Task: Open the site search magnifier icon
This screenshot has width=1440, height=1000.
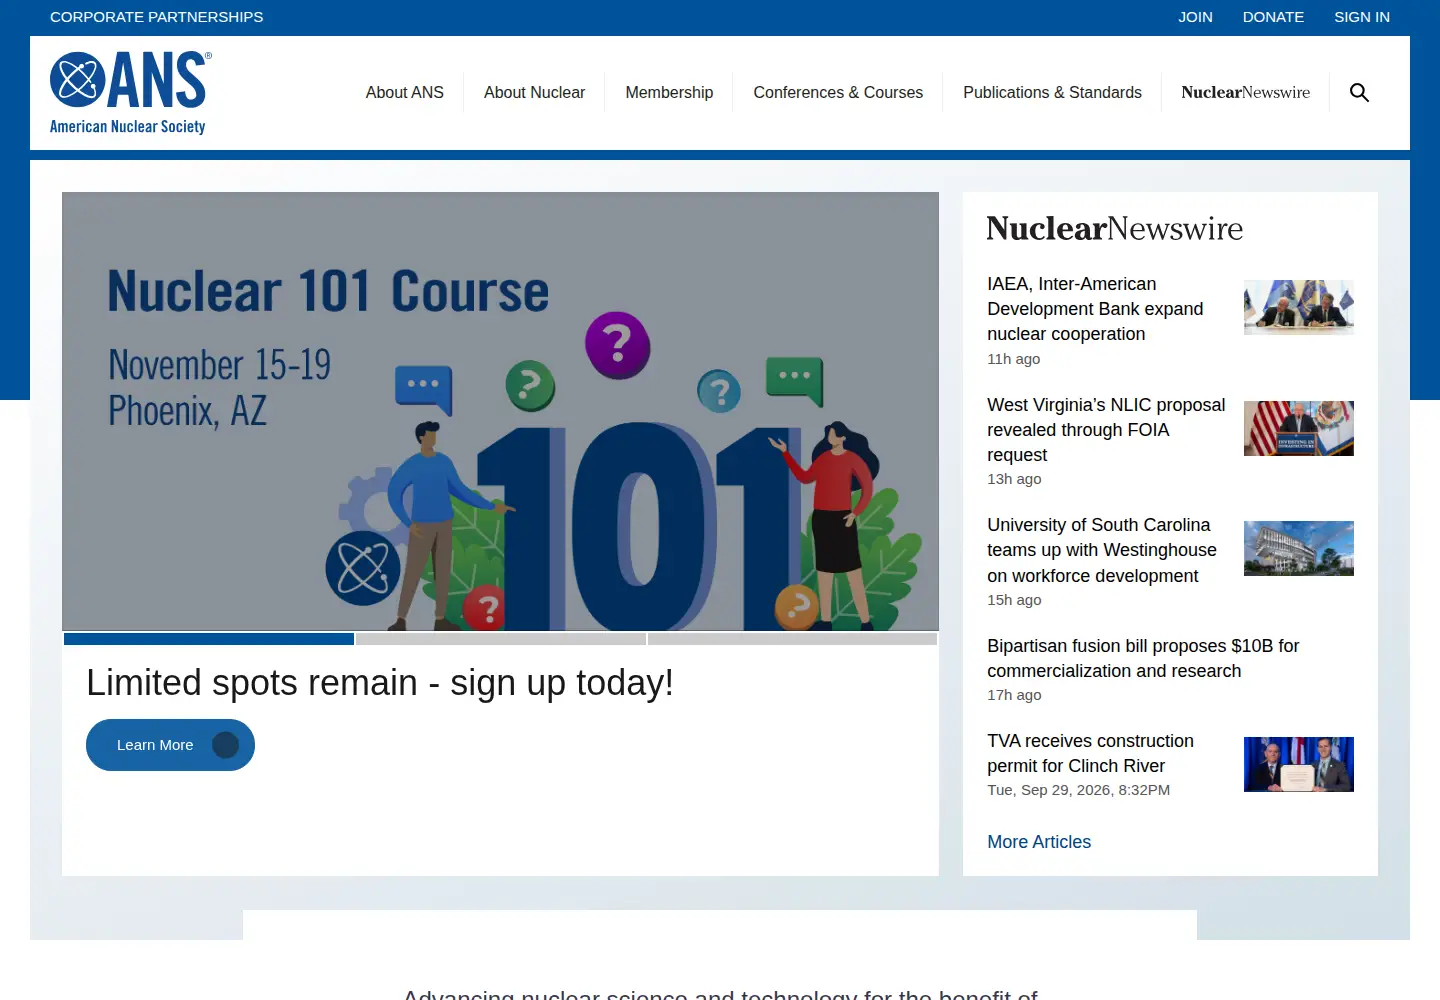Action: [x=1359, y=92]
